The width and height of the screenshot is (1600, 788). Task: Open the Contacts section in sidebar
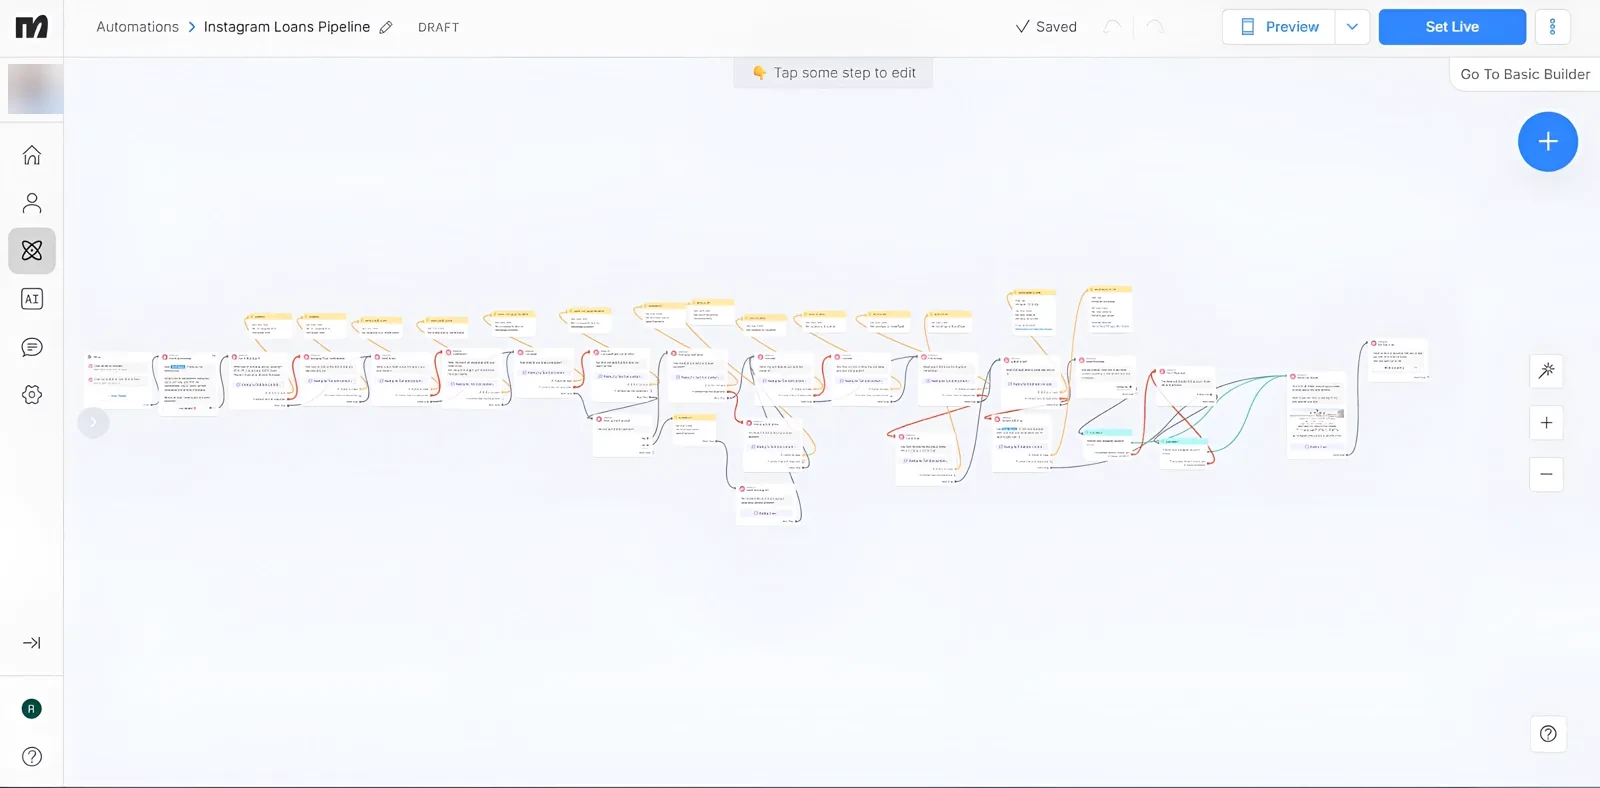pos(32,203)
